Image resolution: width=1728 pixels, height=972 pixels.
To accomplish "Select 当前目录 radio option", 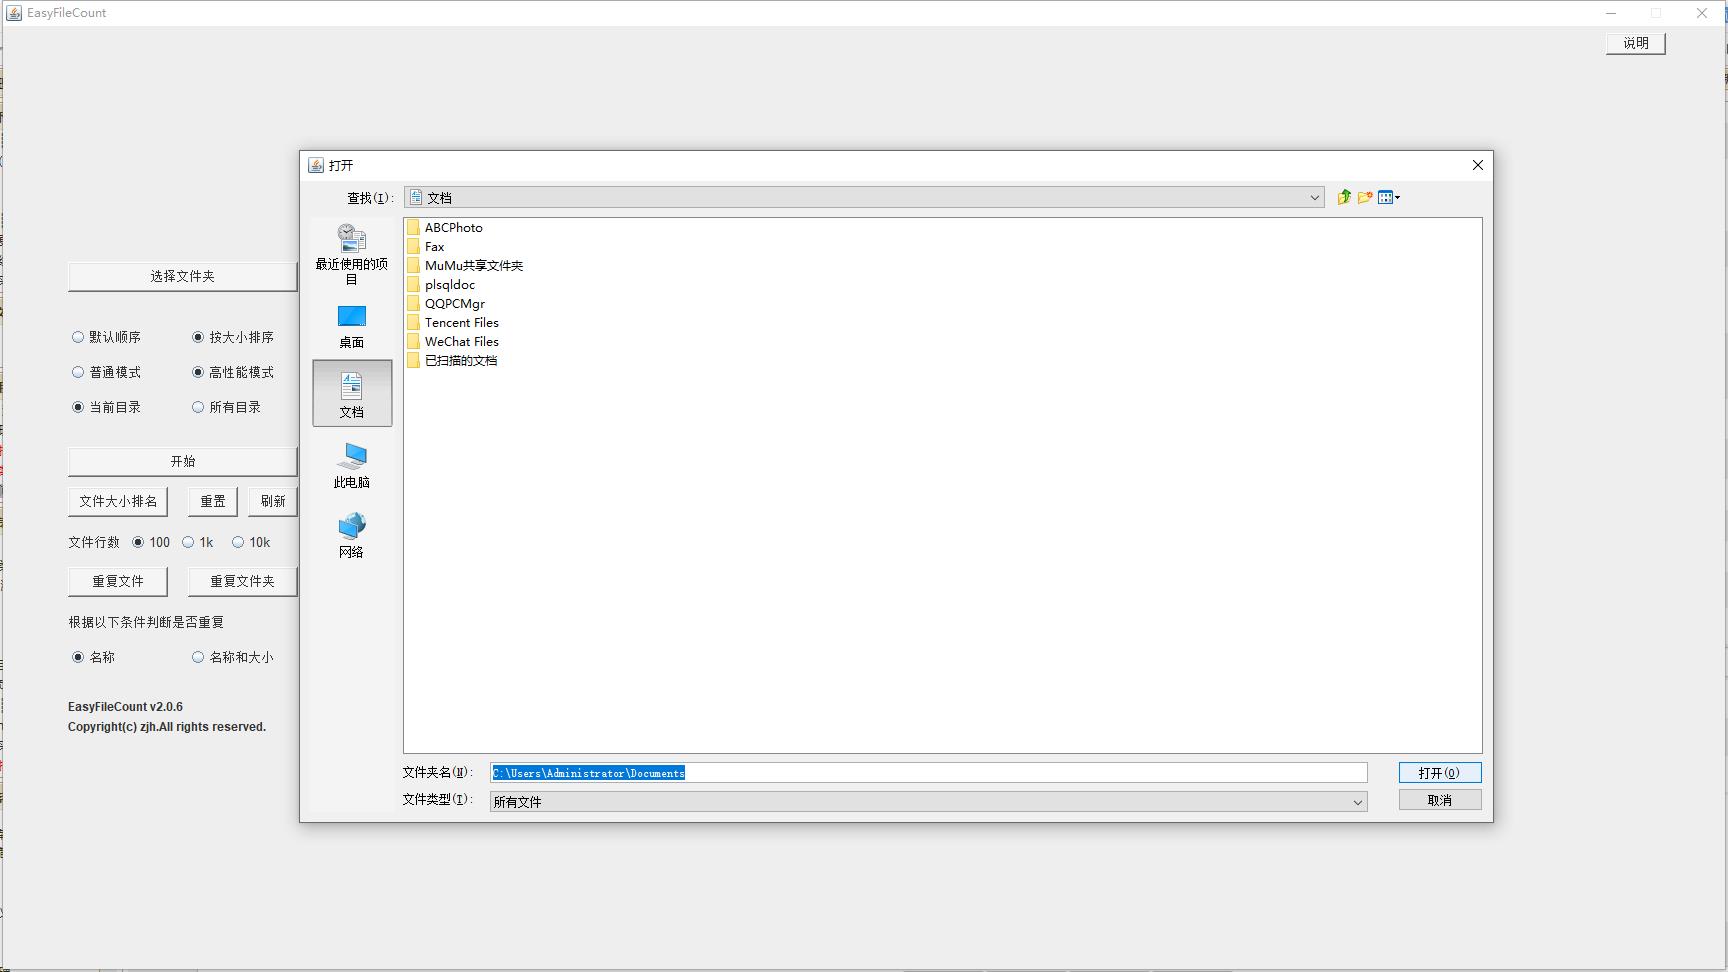I will (78, 407).
